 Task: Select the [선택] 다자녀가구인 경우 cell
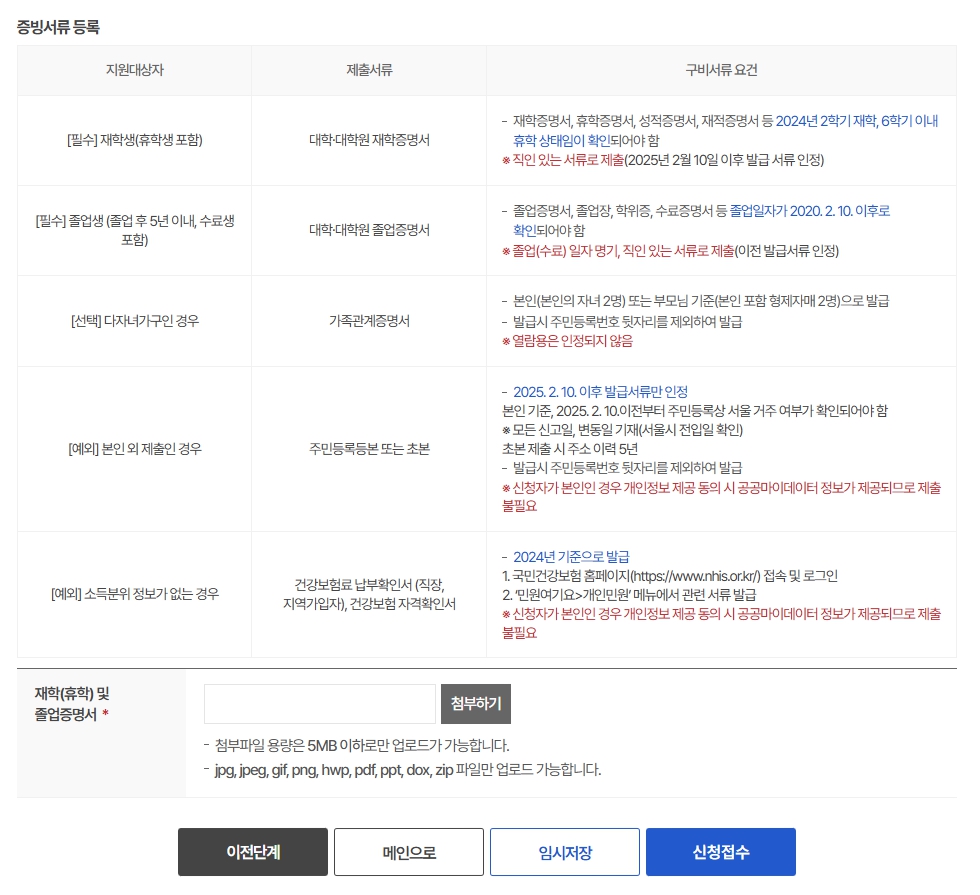coord(134,321)
